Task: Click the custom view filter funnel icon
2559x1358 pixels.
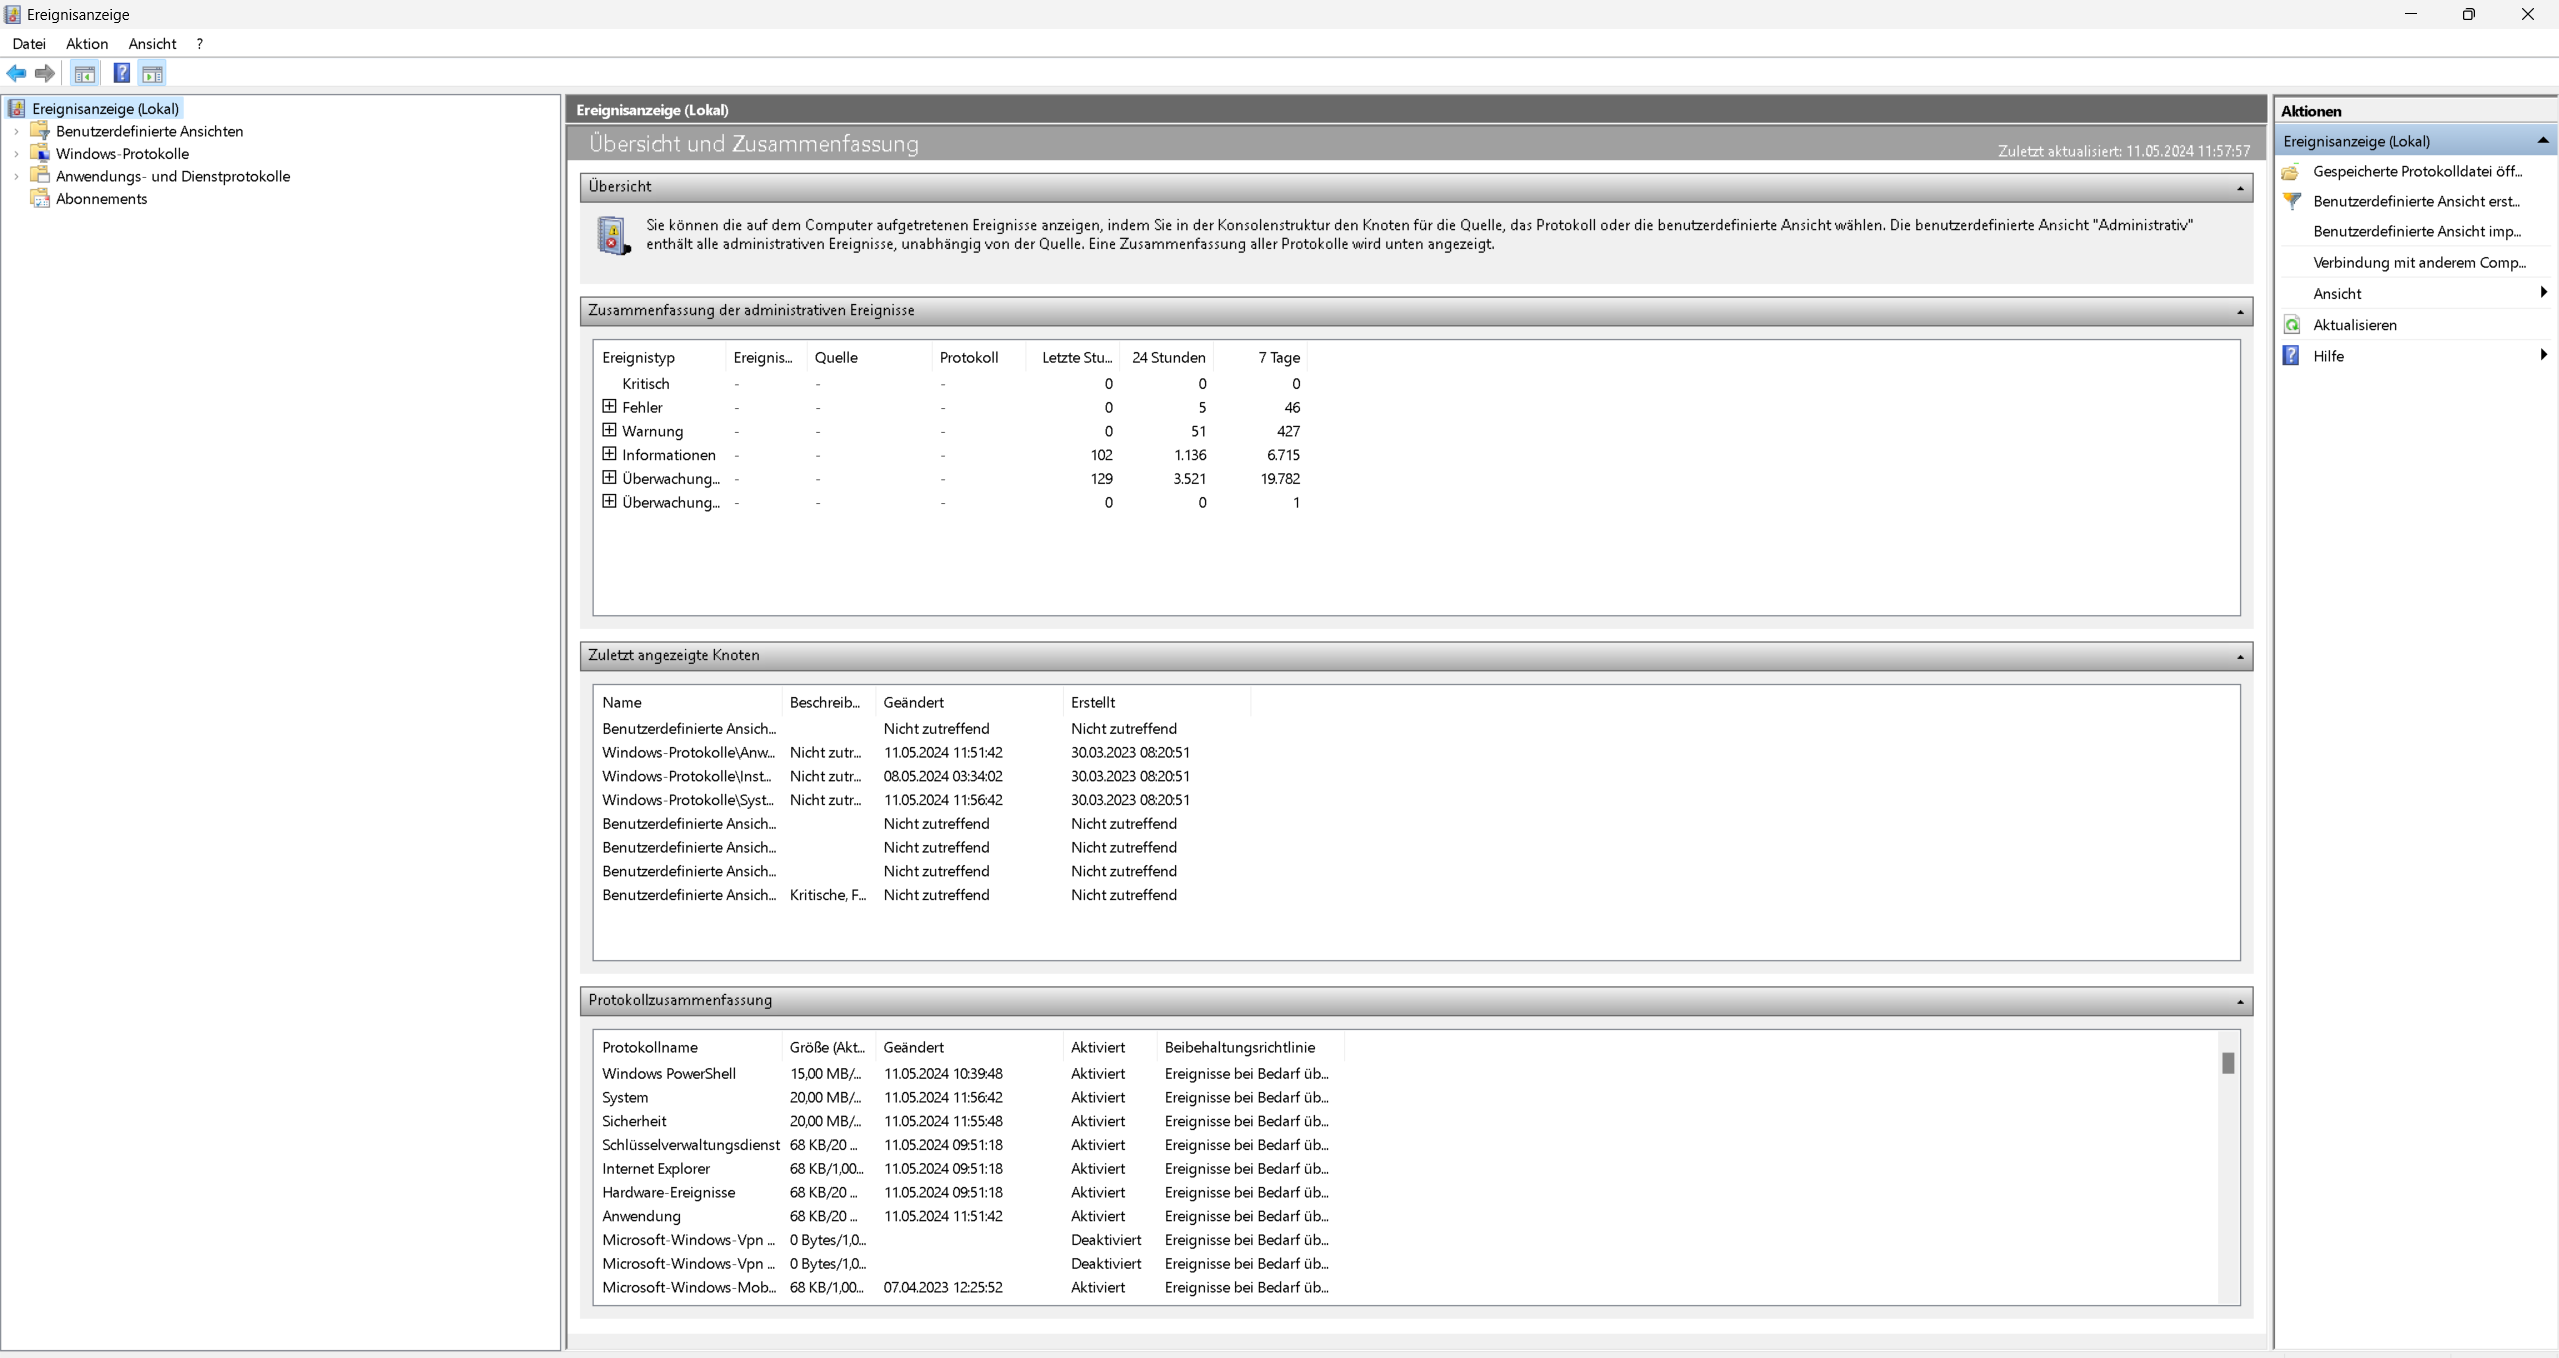Action: tap(2292, 201)
